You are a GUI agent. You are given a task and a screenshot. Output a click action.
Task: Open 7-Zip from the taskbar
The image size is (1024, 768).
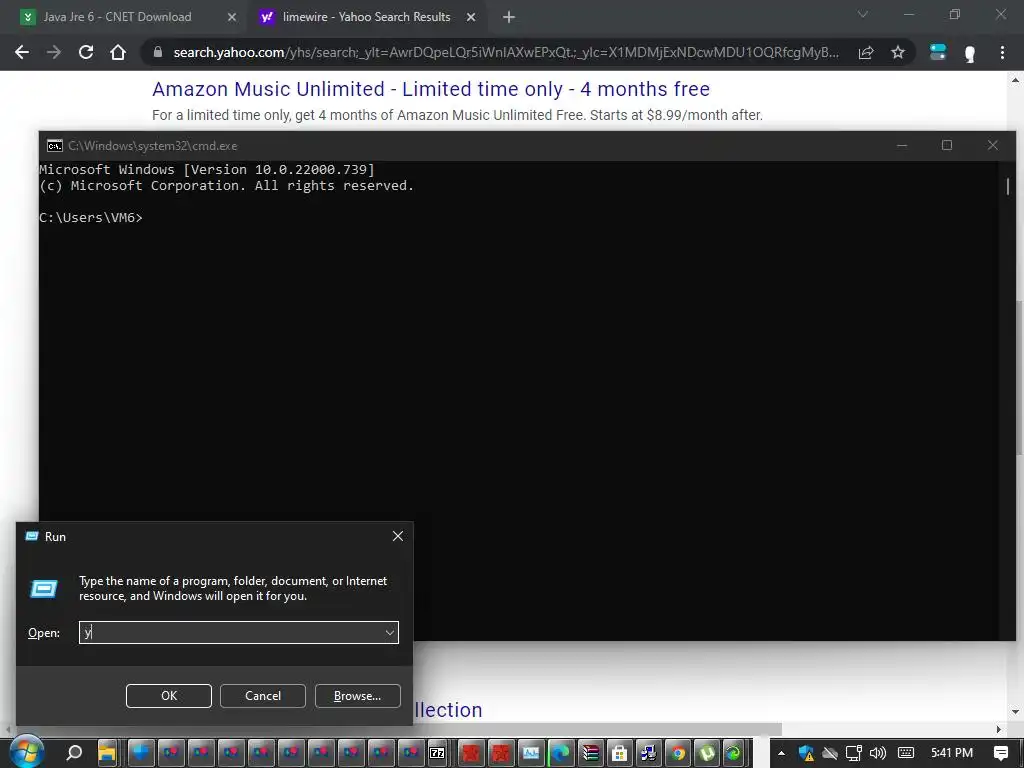pos(437,753)
